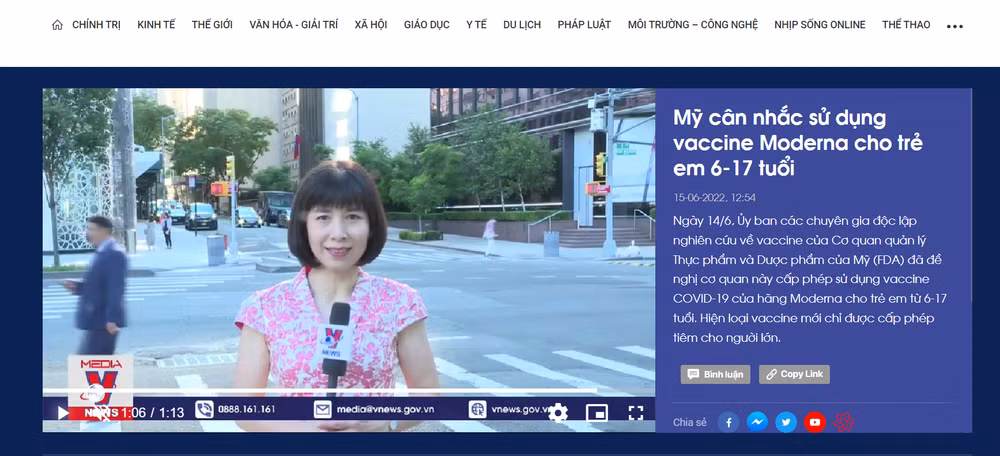The width and height of the screenshot is (1000, 456).
Task: Select the Thể thao menu item
Action: [x=906, y=25]
